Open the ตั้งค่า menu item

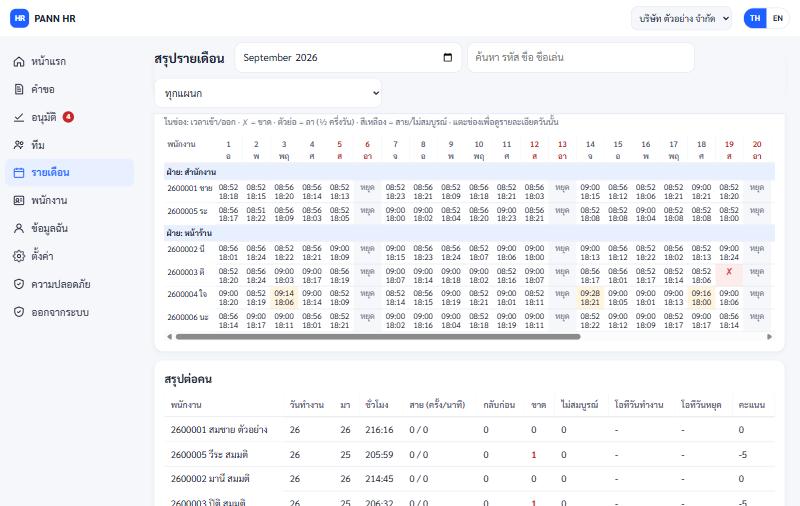(70, 256)
